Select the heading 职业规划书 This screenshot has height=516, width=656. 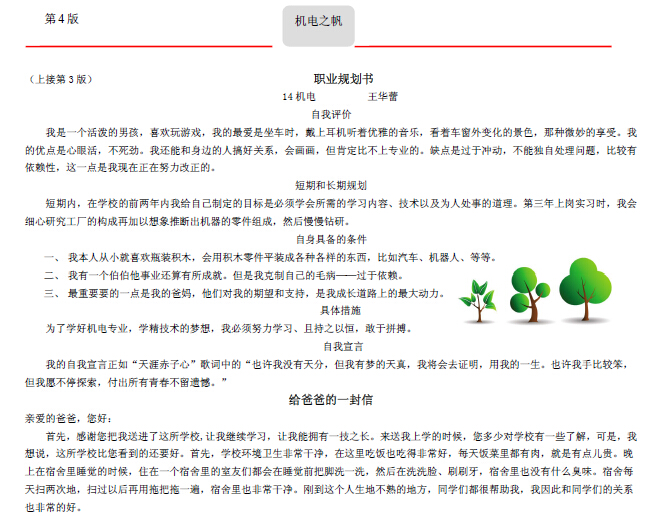pos(343,79)
